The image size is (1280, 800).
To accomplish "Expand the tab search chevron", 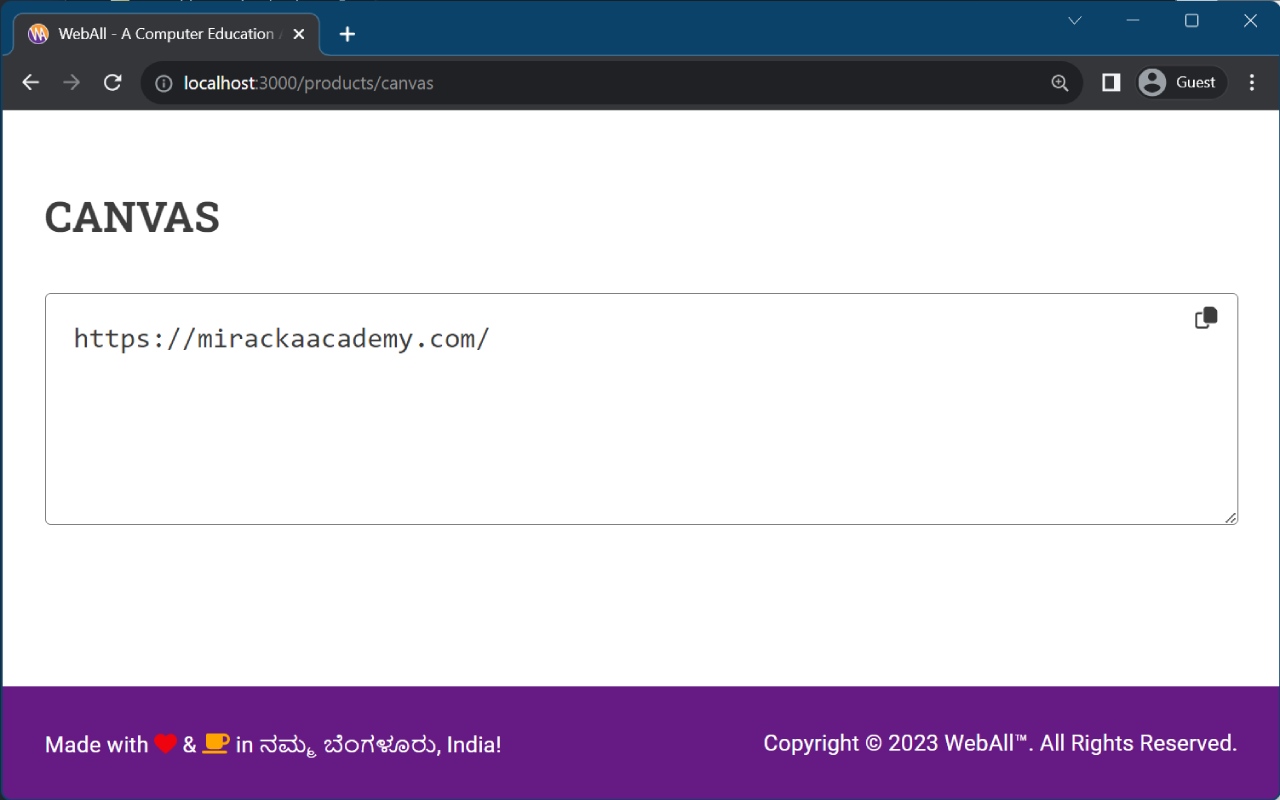I will pyautogui.click(x=1075, y=20).
